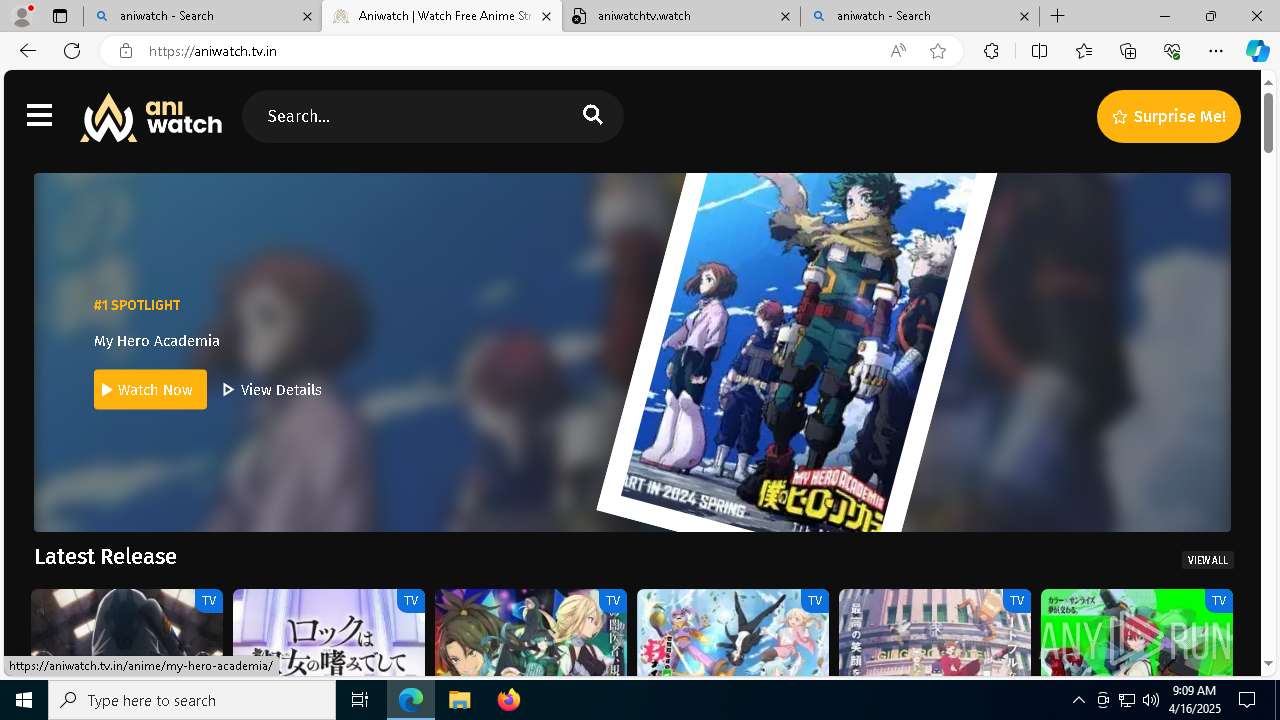Open Edge Settings and more menu
This screenshot has height=720, width=1280.
coord(1216,51)
